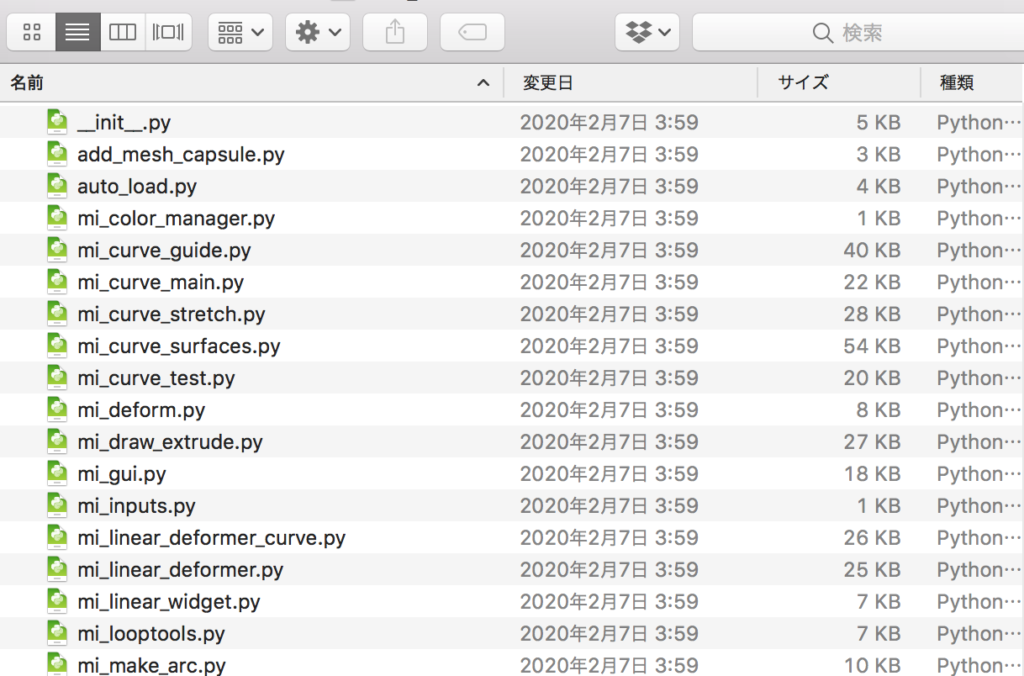Switch to icon view in toolbar
Image resolution: width=1024 pixels, height=676 pixels.
point(31,33)
